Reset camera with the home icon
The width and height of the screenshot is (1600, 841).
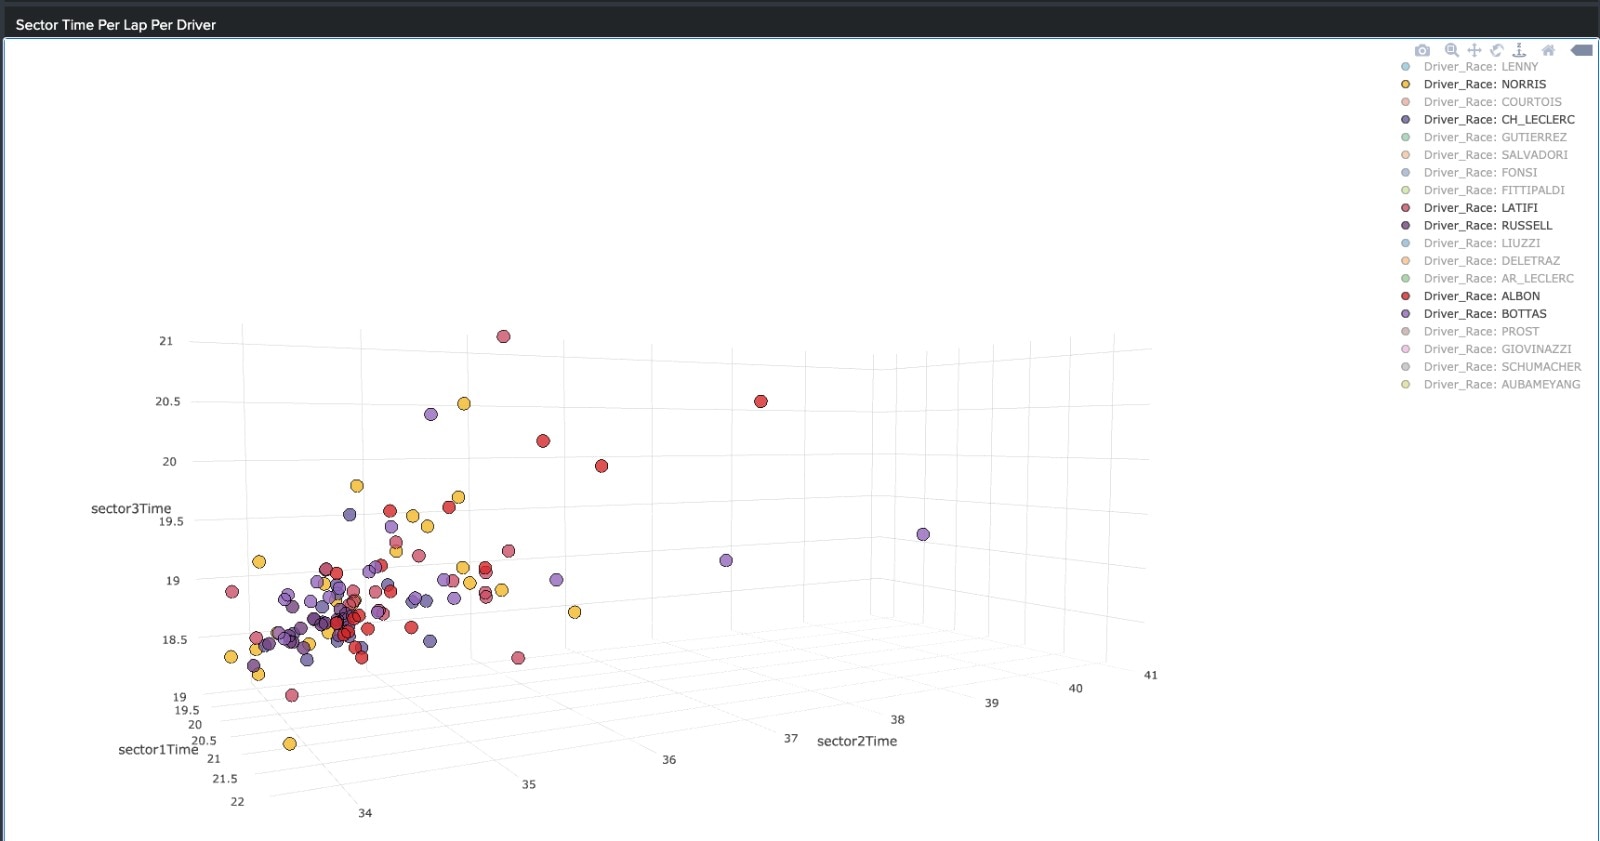1548,50
